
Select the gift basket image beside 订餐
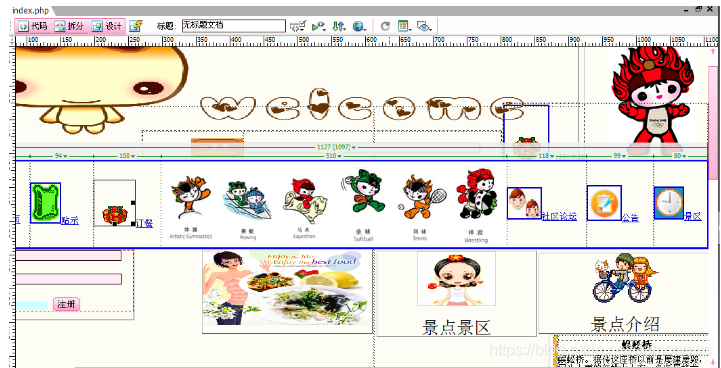[114, 203]
